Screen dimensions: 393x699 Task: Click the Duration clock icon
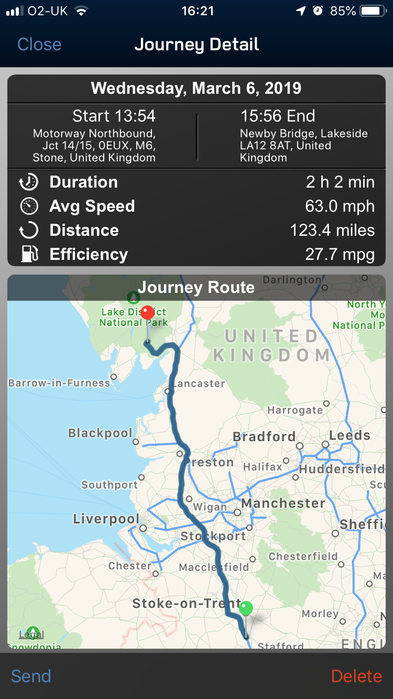coord(29,182)
